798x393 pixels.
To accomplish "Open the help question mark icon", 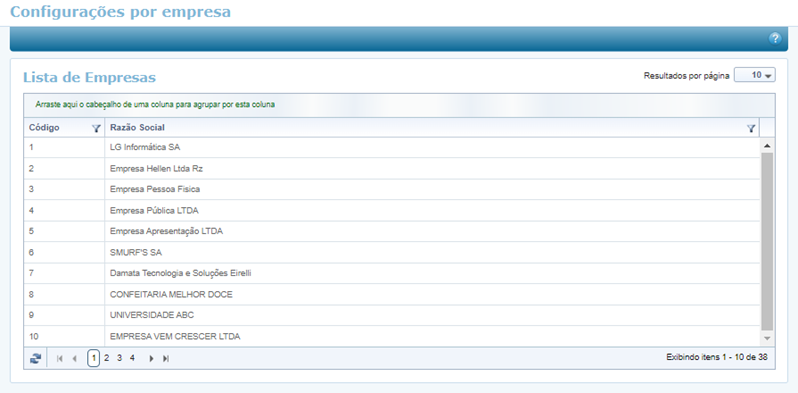I will [775, 38].
